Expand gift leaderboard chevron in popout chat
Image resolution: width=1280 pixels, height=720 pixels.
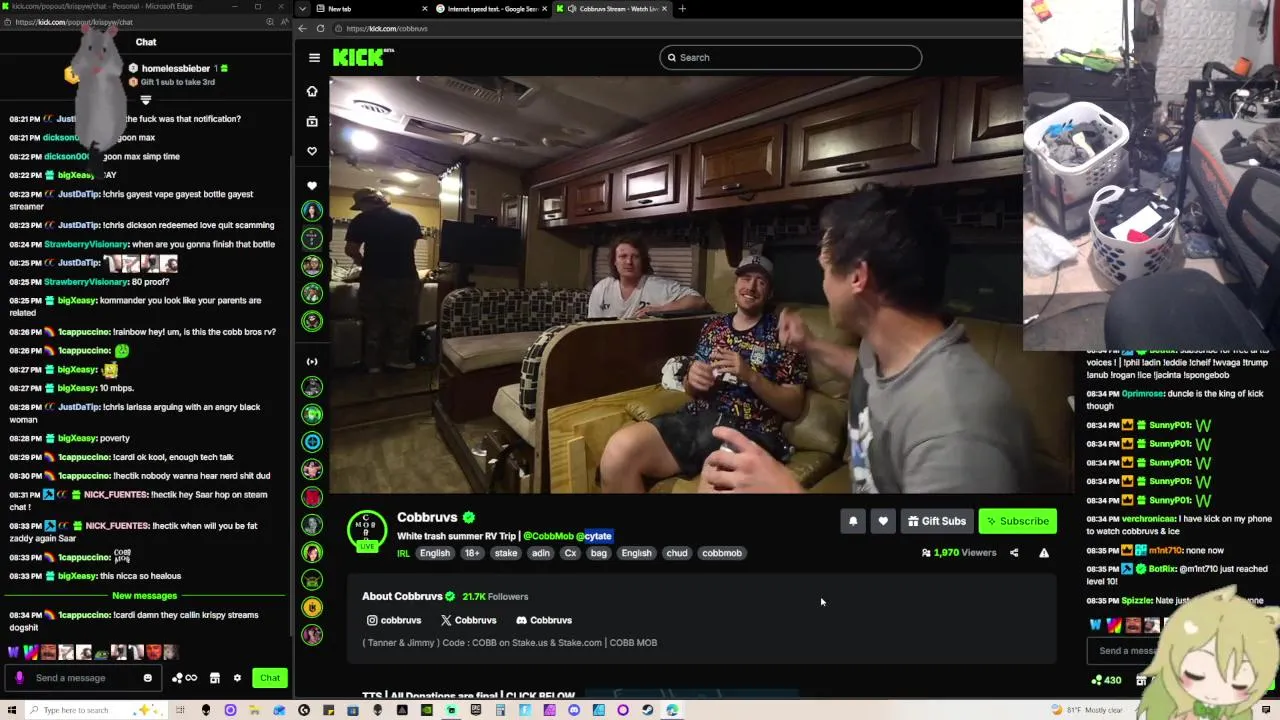pos(146,100)
